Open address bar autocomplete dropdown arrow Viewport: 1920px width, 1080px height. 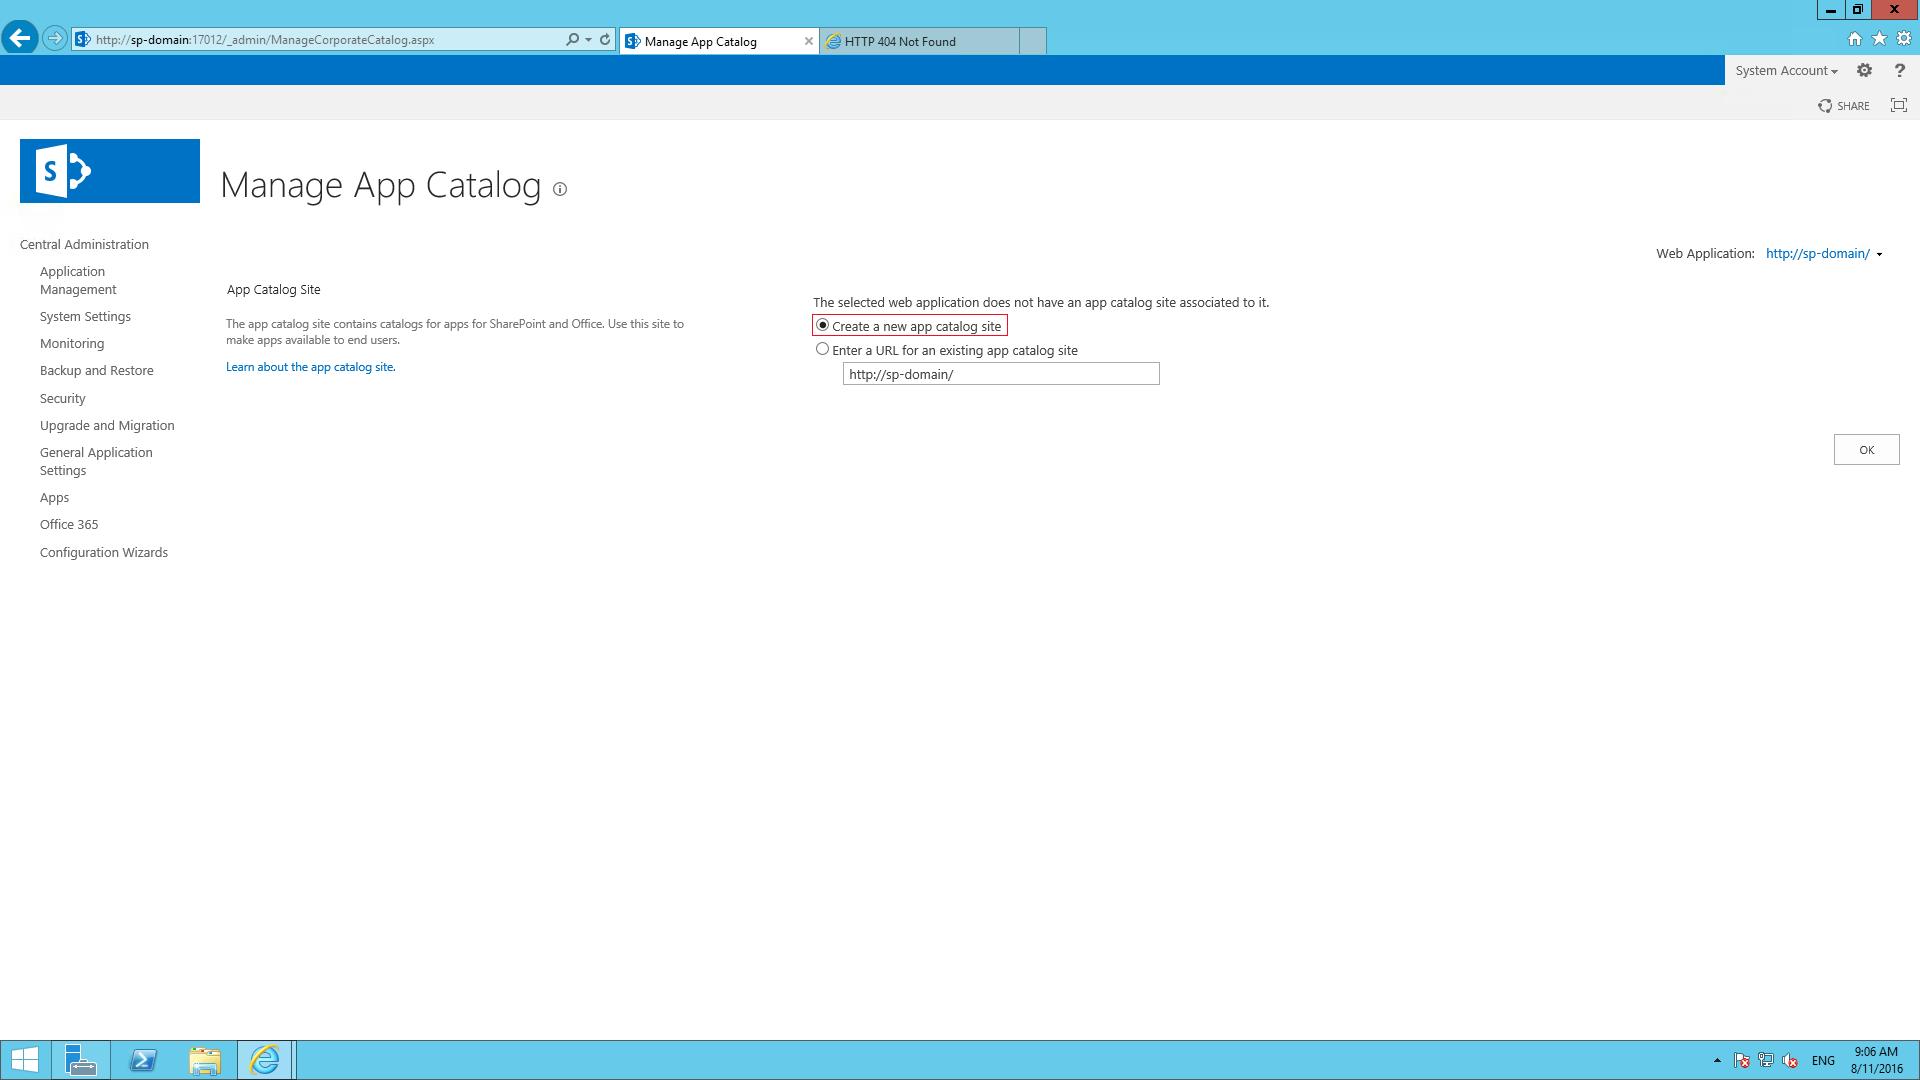pos(588,40)
